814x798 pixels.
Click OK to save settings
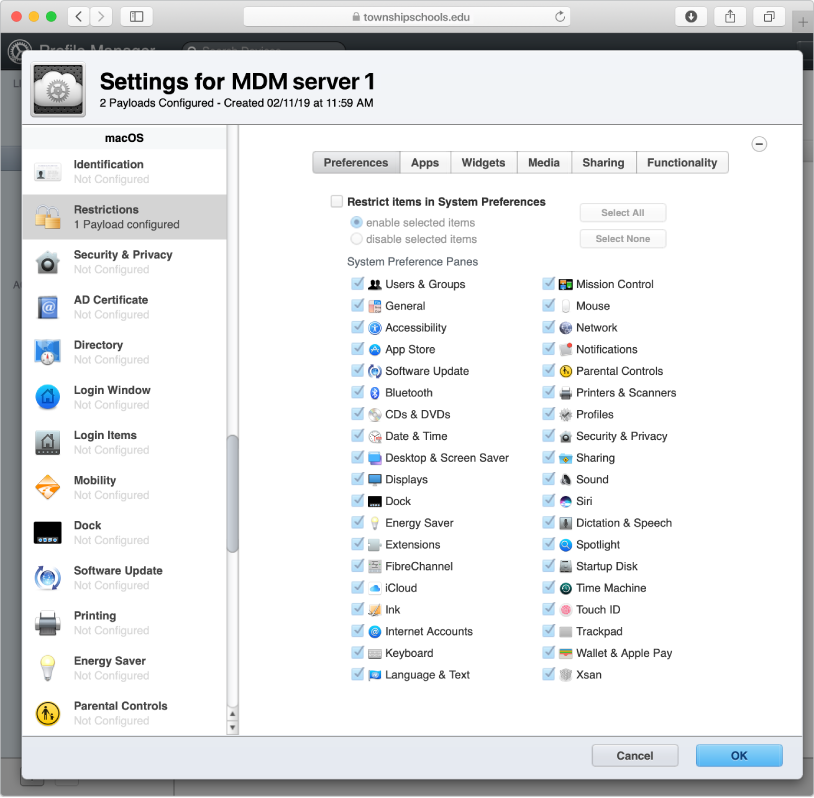coord(739,756)
